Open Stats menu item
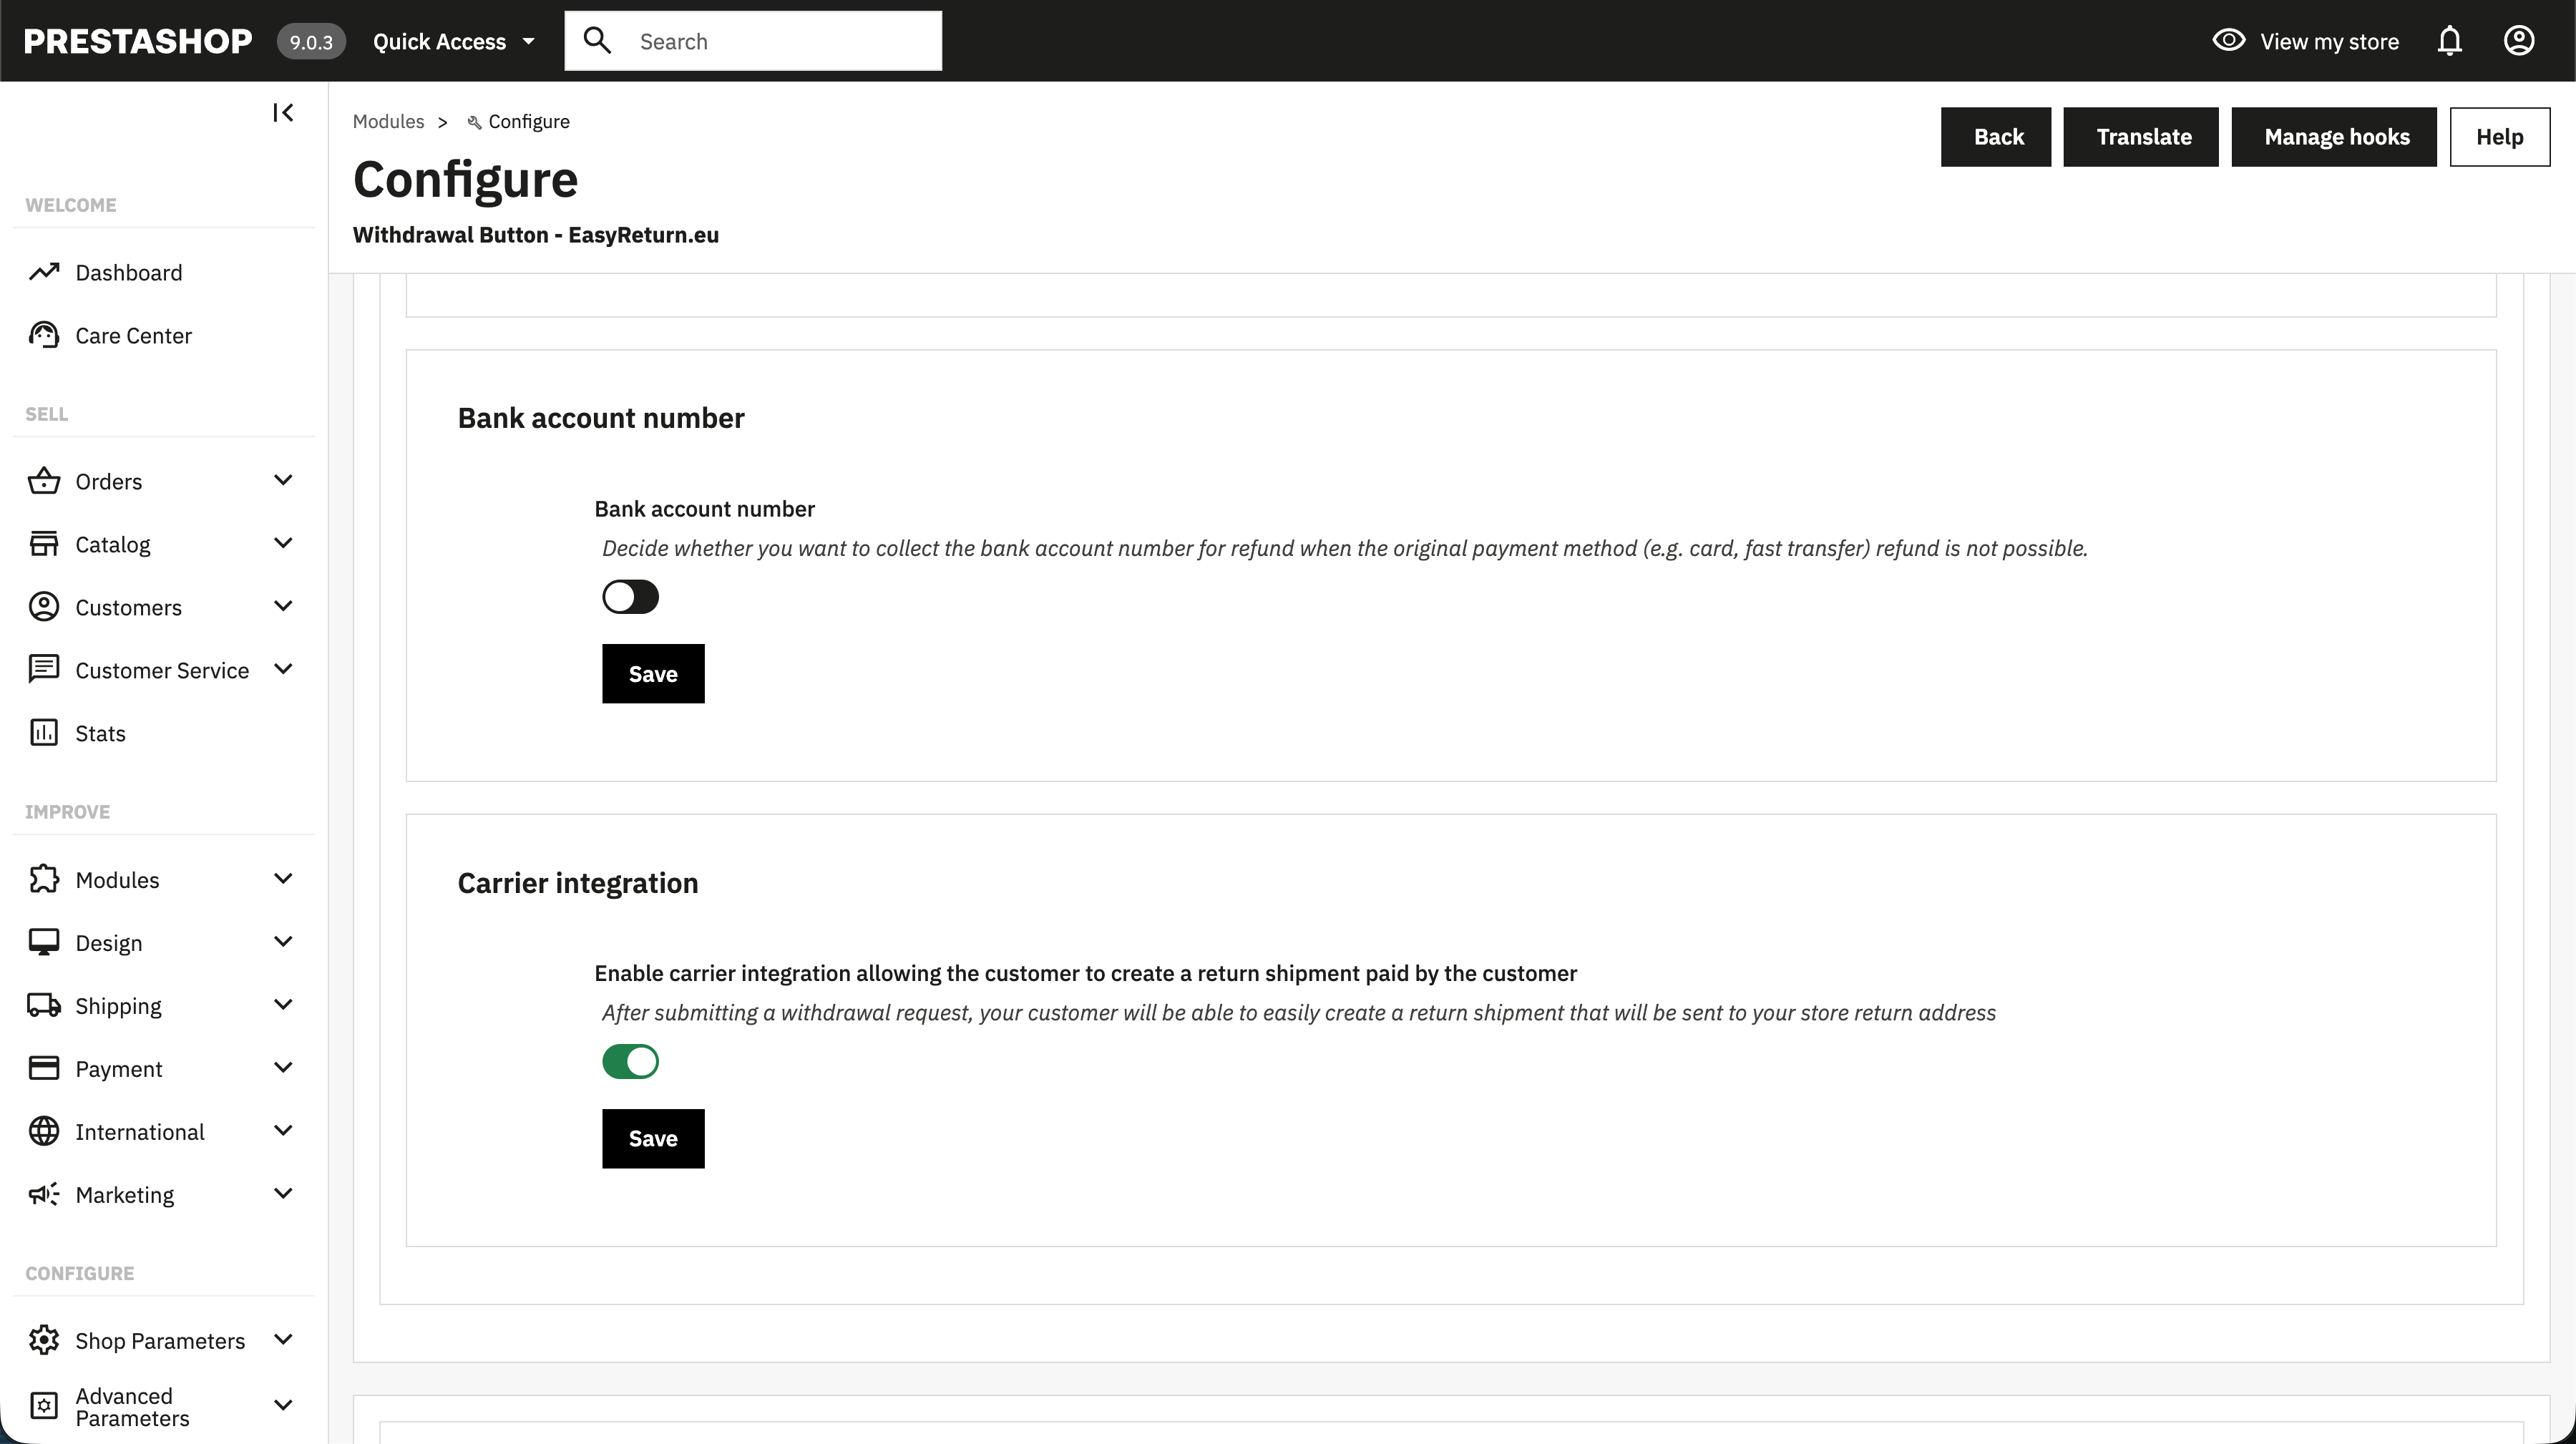The width and height of the screenshot is (2576, 1444). [100, 733]
